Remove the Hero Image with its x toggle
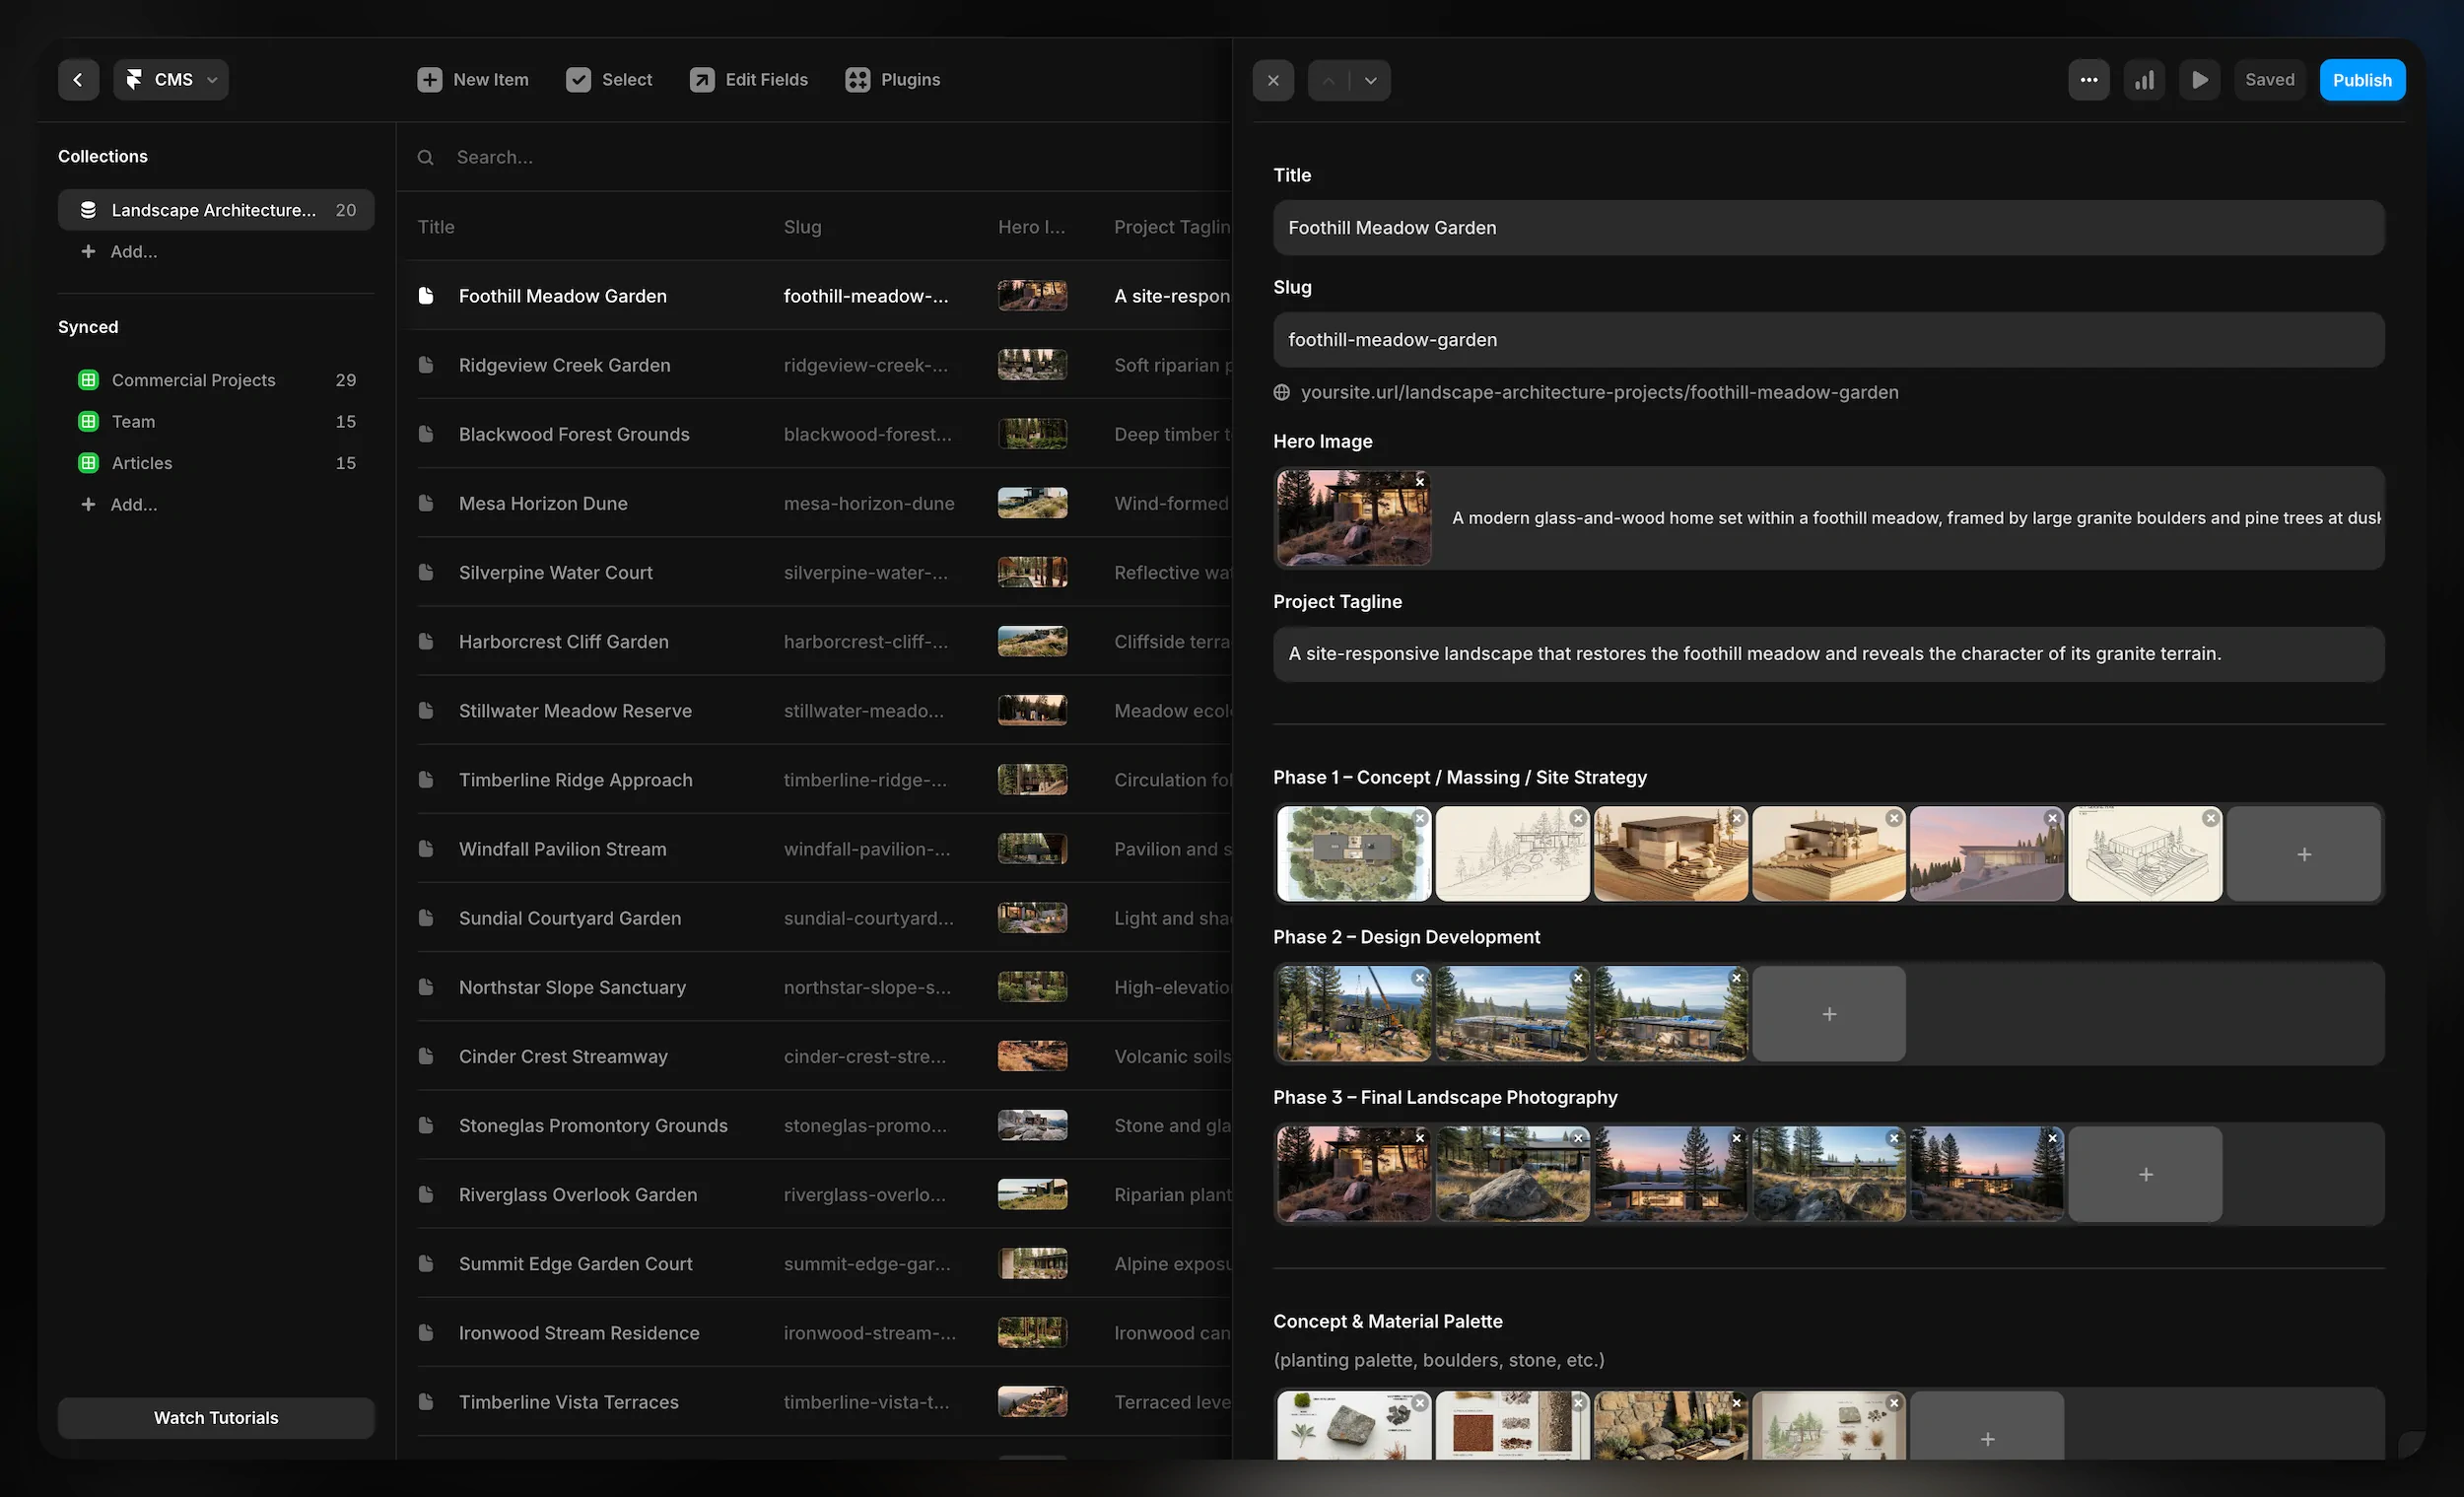The image size is (2464, 1497). point(1420,481)
